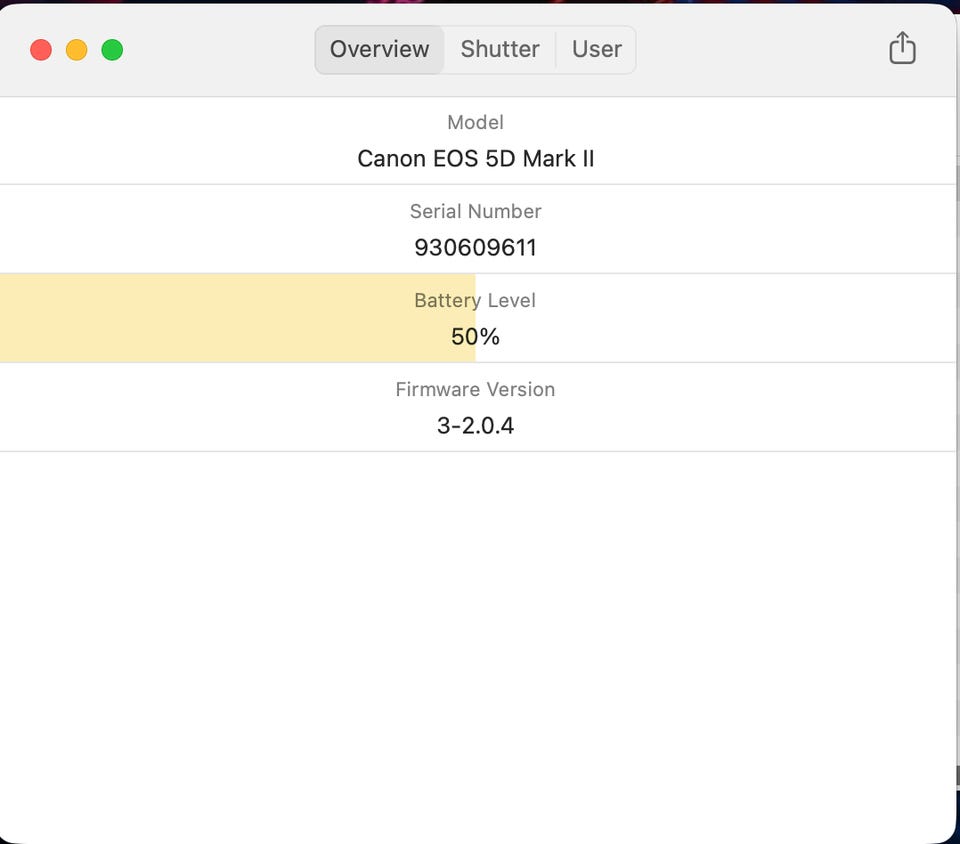Close the camera info window

coord(41,50)
